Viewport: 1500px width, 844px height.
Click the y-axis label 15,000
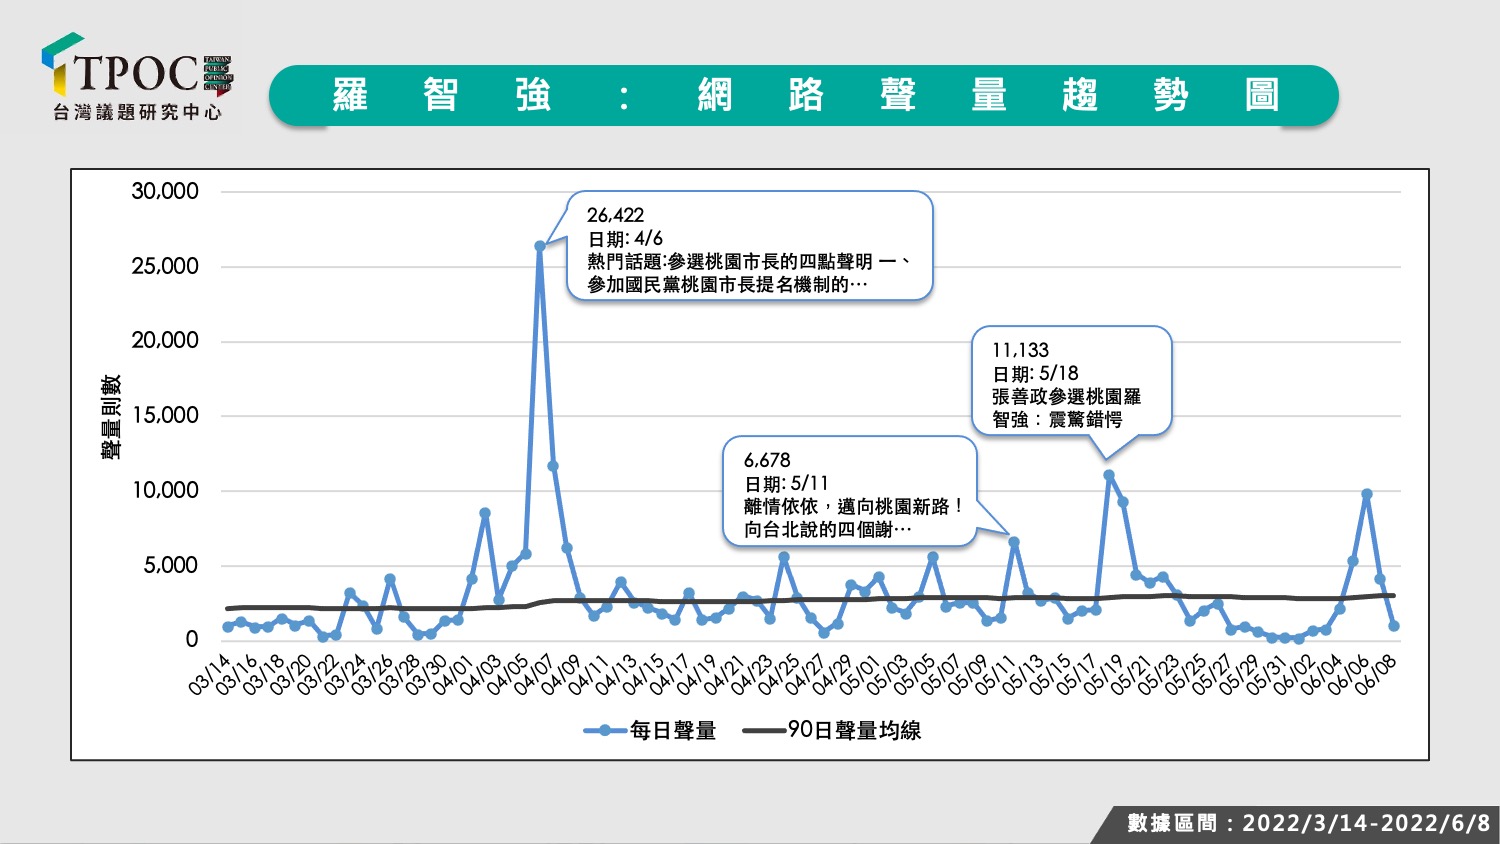coord(165,415)
